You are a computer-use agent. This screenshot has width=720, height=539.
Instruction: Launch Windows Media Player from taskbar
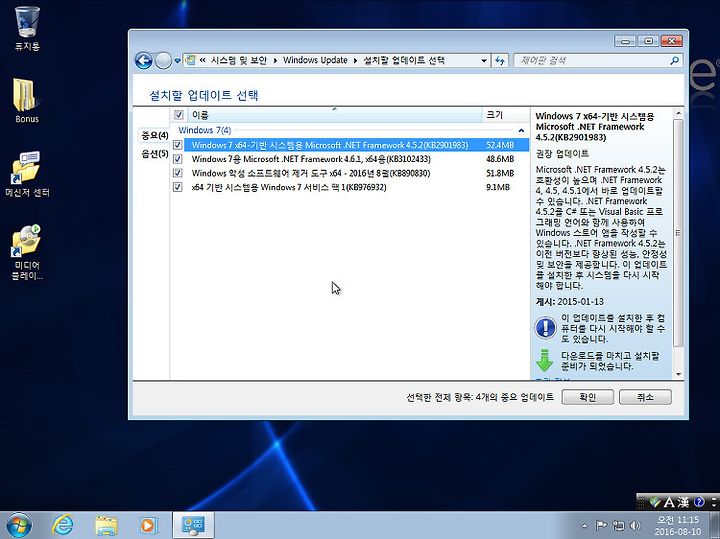148,525
